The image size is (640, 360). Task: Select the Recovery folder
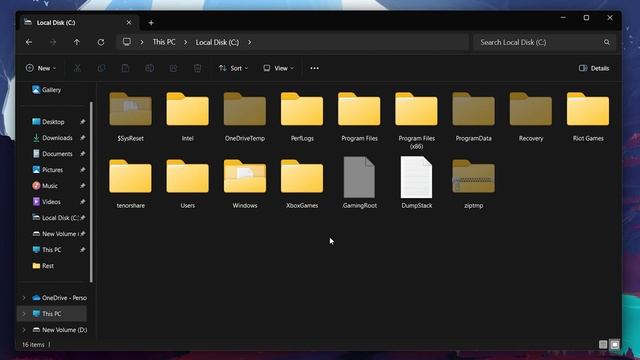[531, 117]
